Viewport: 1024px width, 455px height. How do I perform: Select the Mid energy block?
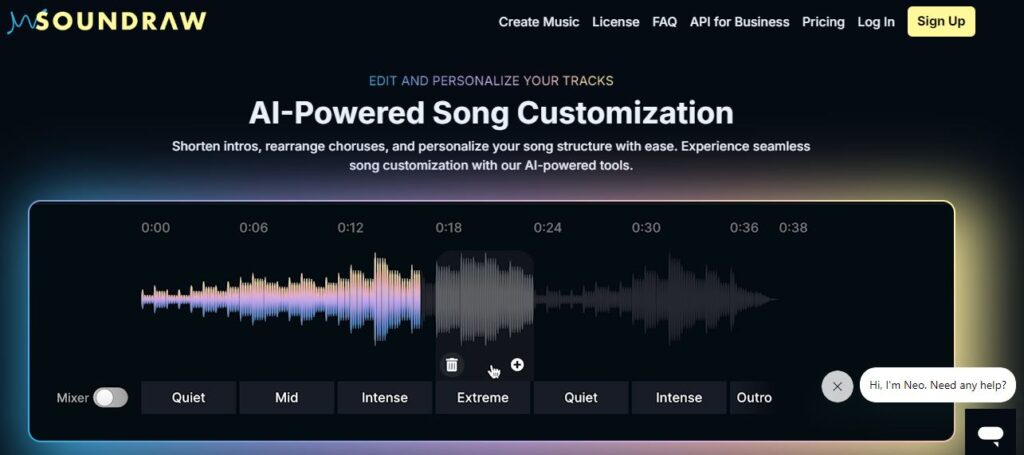click(287, 398)
